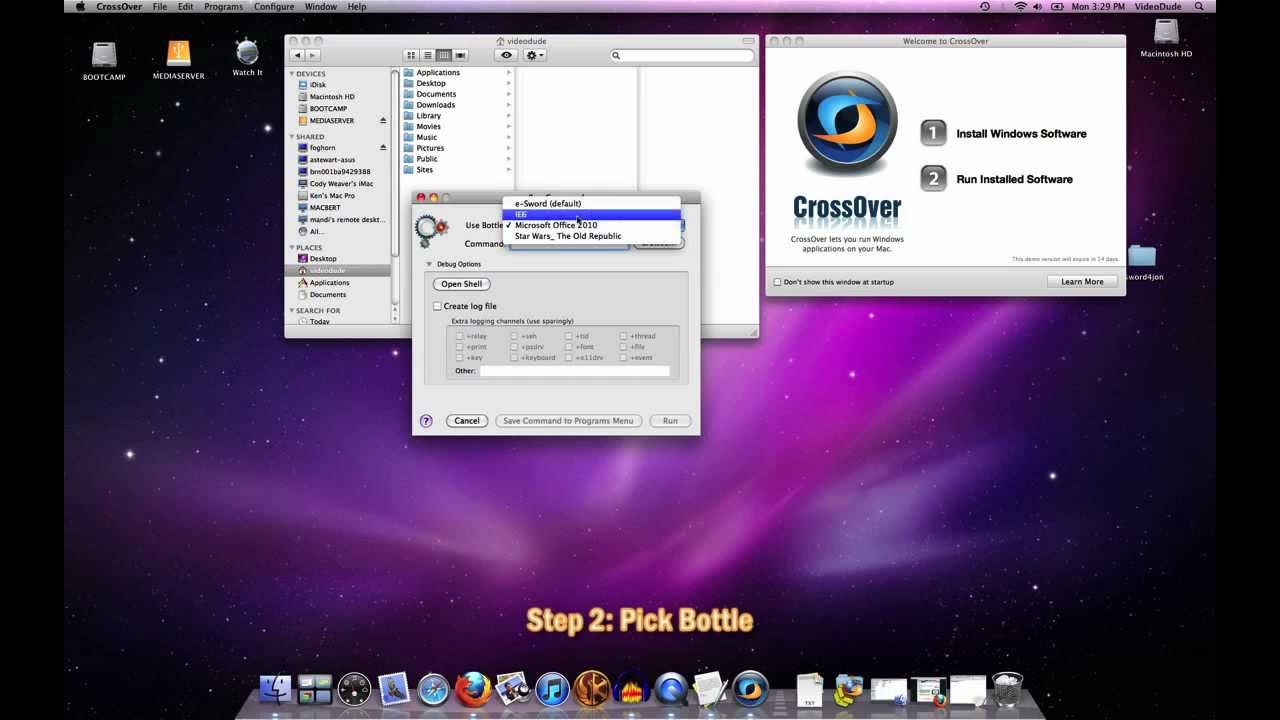
Task: Launch Mail from the Dock
Action: click(394, 689)
